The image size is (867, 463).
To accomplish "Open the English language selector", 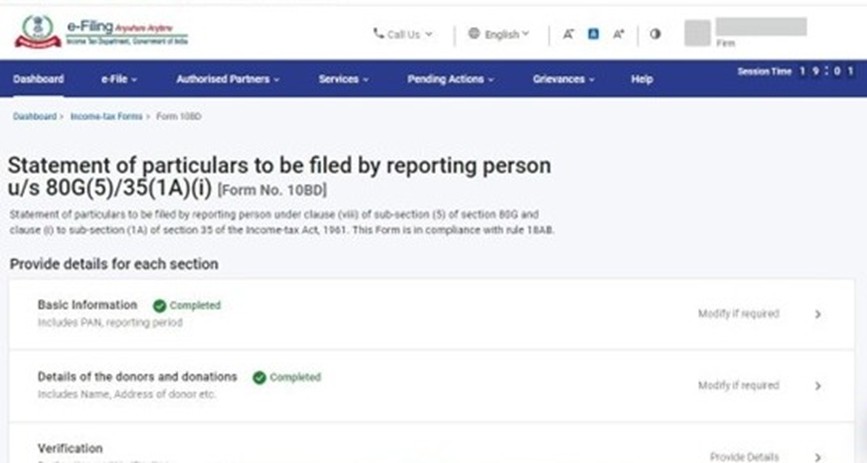I will tap(499, 34).
